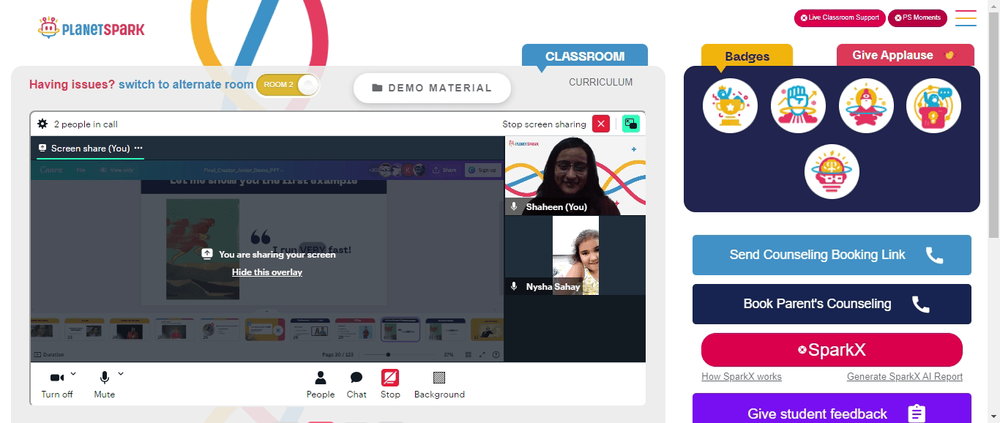This screenshot has width=1000, height=423.
Task: Open the Chat panel
Action: 357,385
